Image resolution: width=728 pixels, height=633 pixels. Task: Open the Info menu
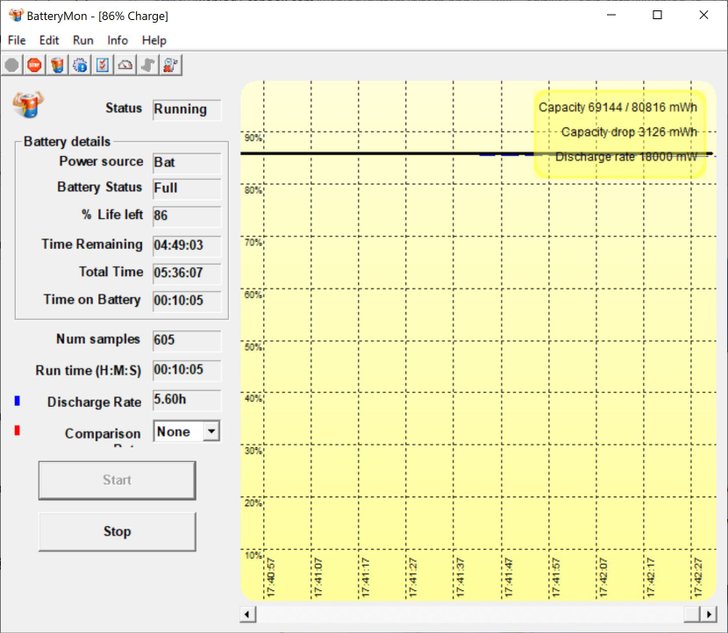[x=117, y=40]
